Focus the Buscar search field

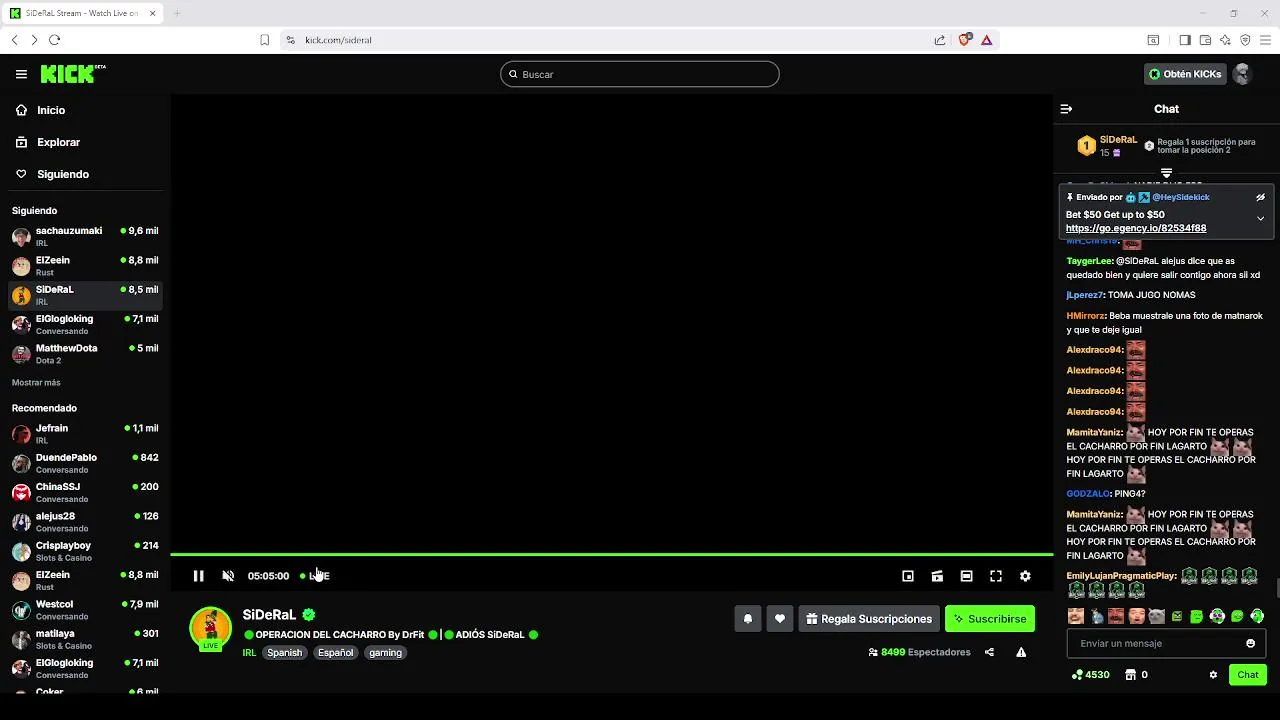coord(640,74)
